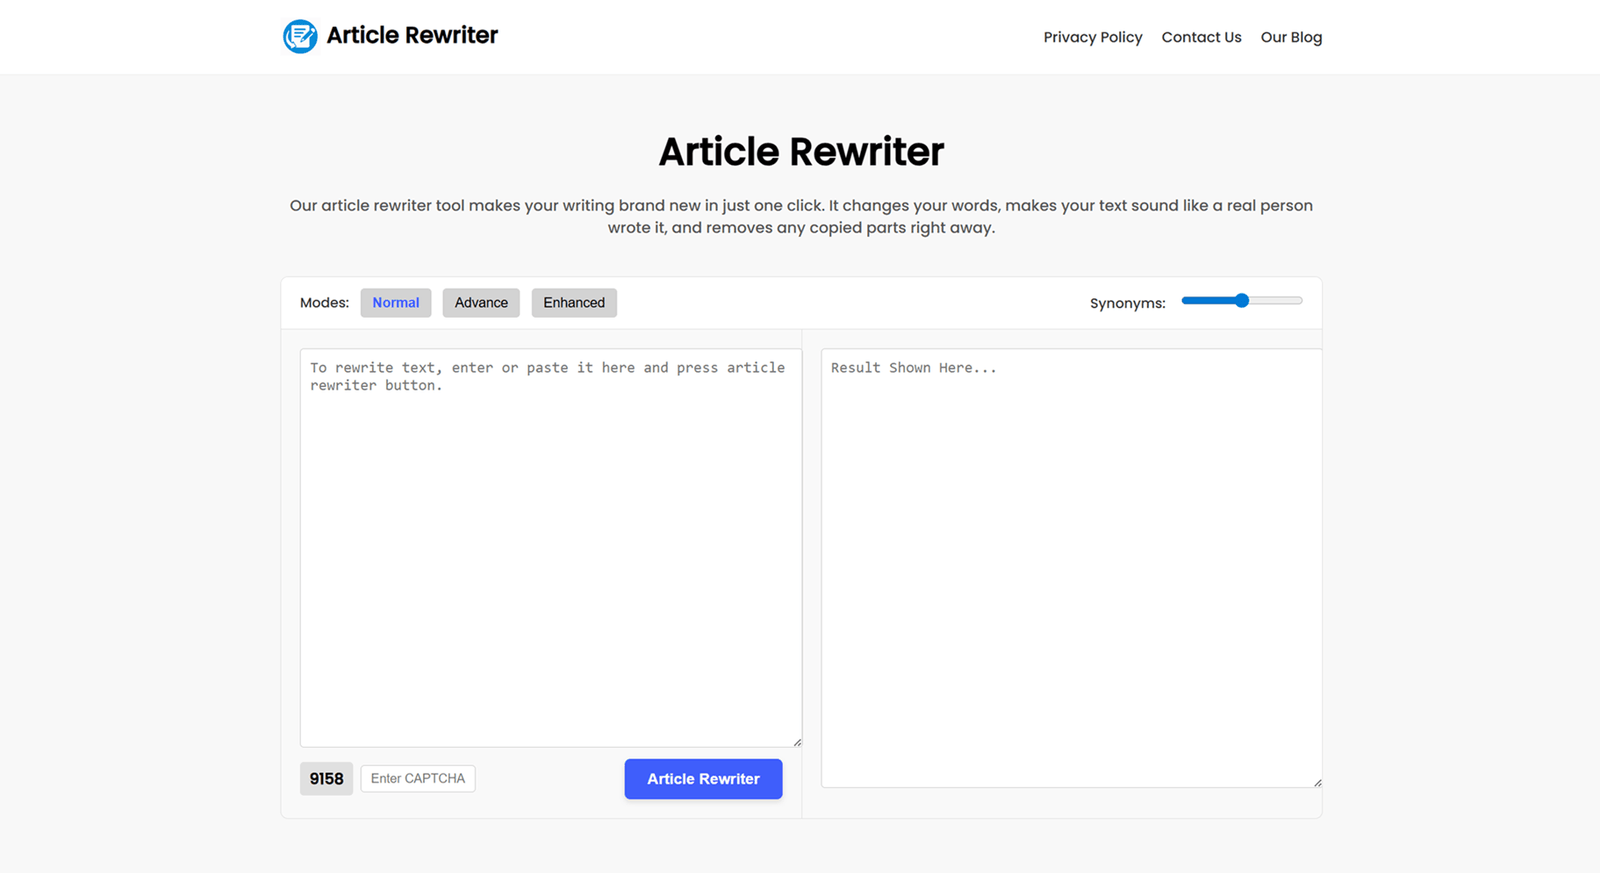This screenshot has width=1600, height=873.
Task: Click the 9158 captcha code
Action: pos(326,779)
